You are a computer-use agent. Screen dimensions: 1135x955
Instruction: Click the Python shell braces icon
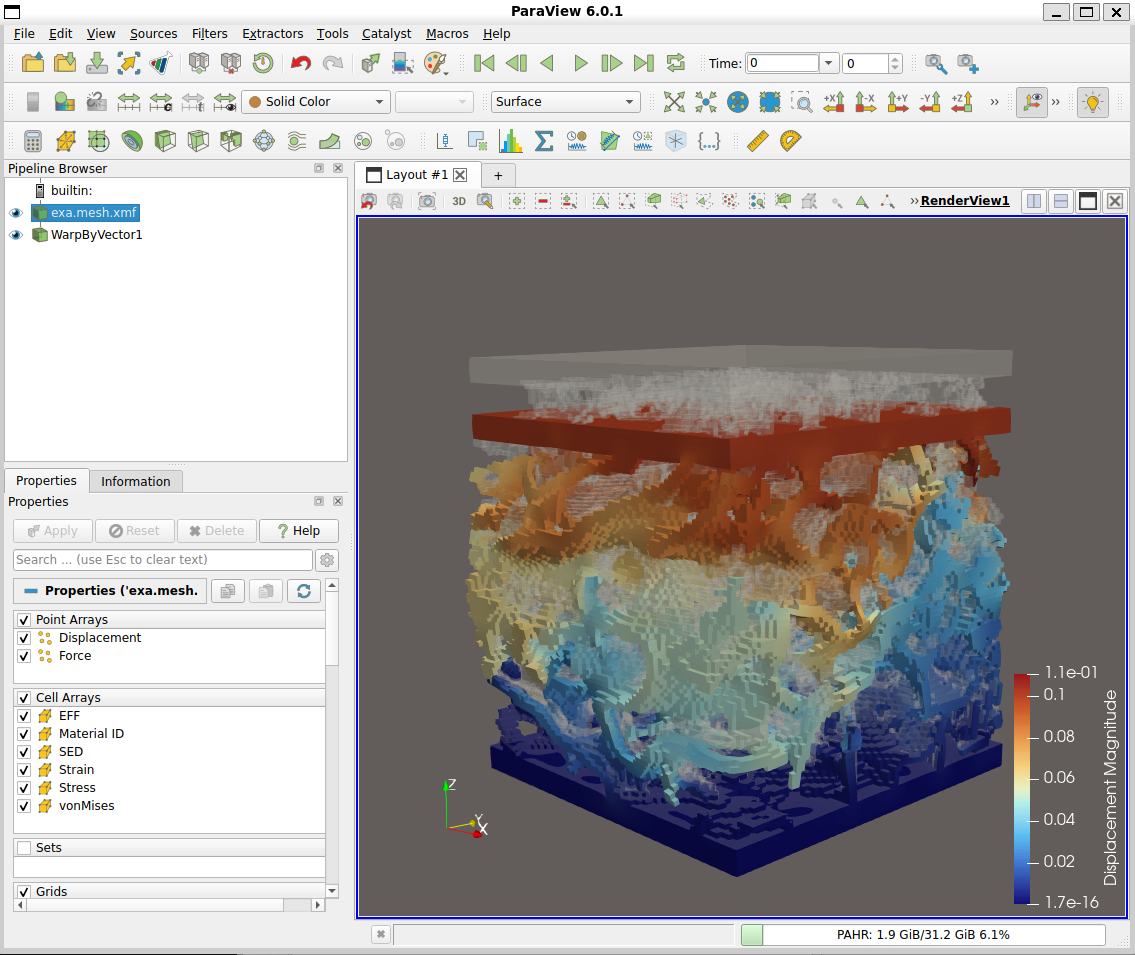pos(709,141)
